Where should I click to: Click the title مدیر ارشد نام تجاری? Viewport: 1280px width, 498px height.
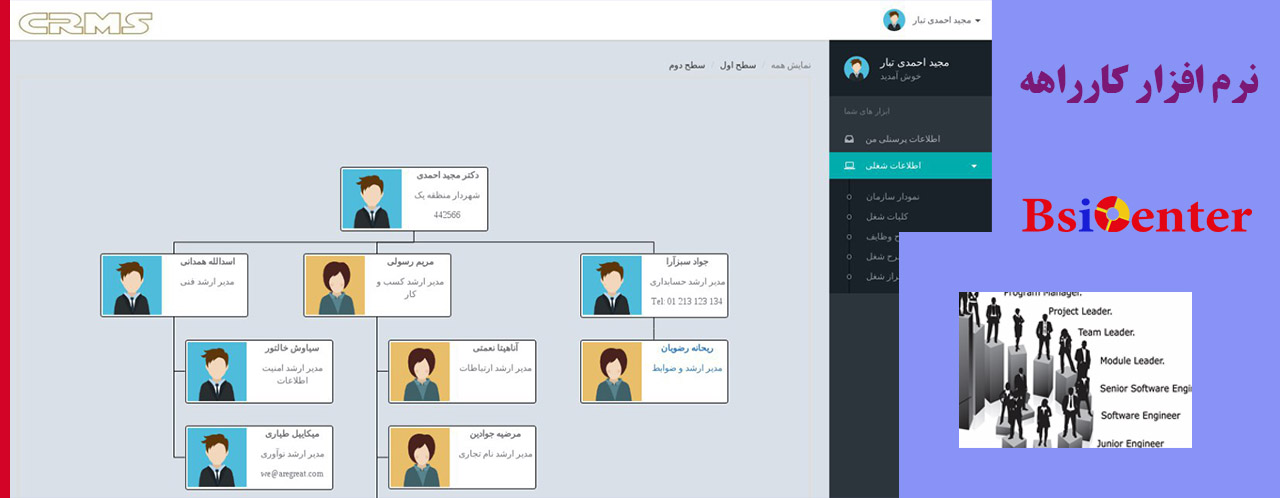click(495, 454)
